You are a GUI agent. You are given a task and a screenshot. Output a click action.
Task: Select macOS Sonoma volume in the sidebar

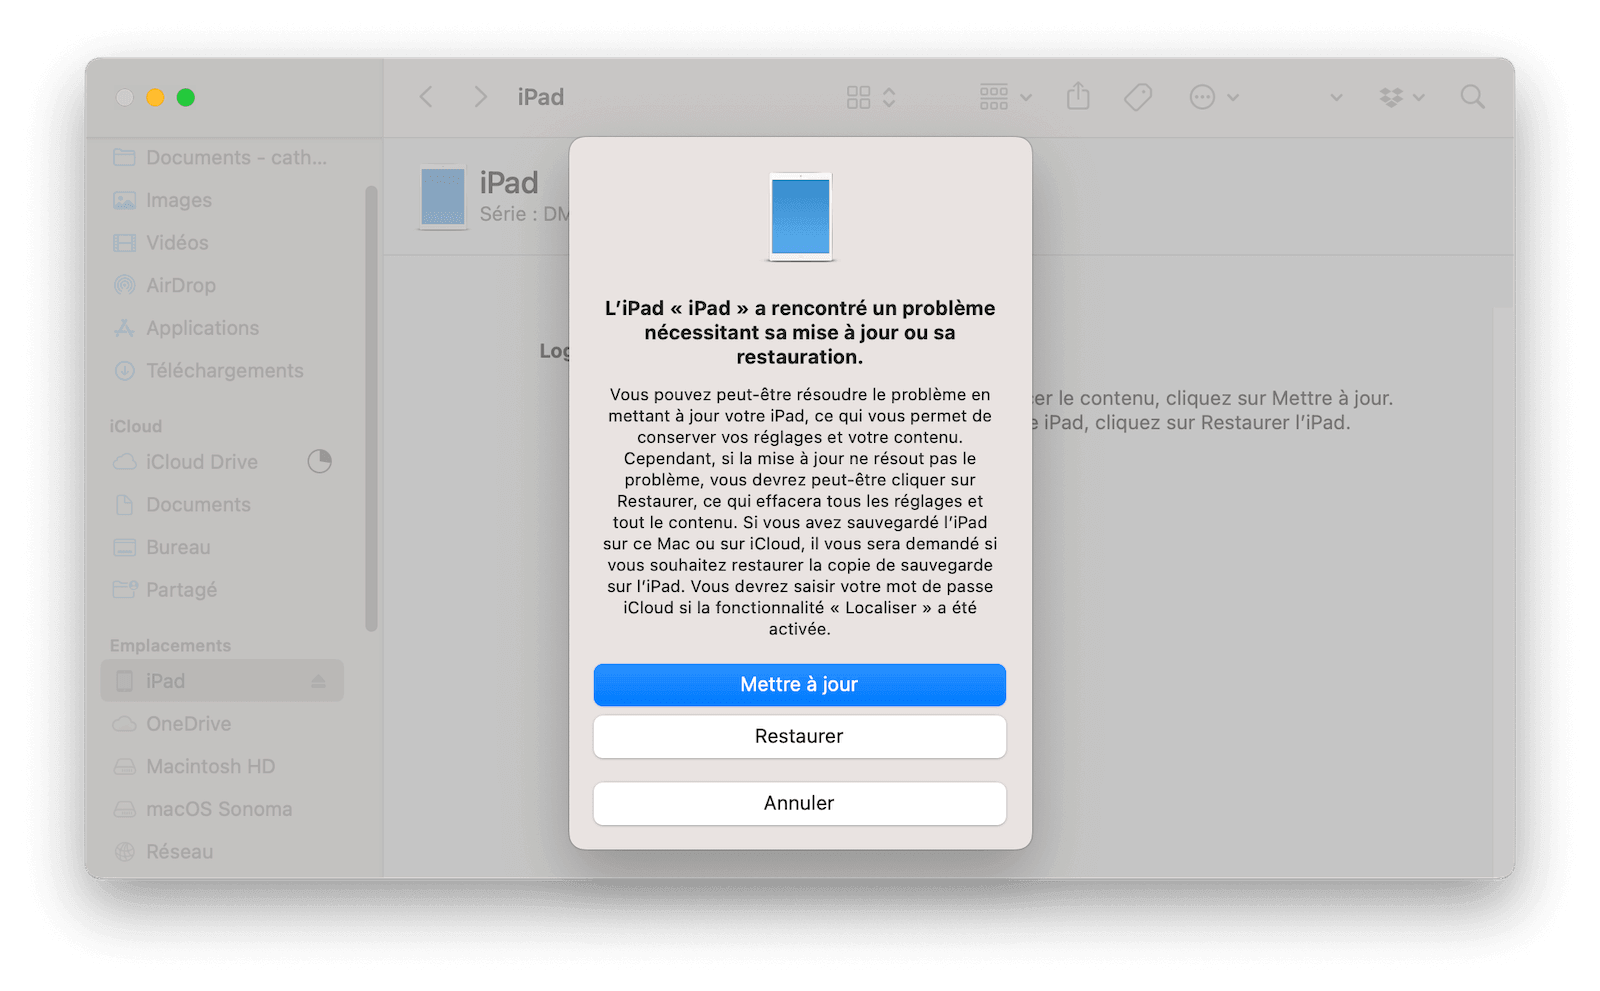click(x=222, y=809)
